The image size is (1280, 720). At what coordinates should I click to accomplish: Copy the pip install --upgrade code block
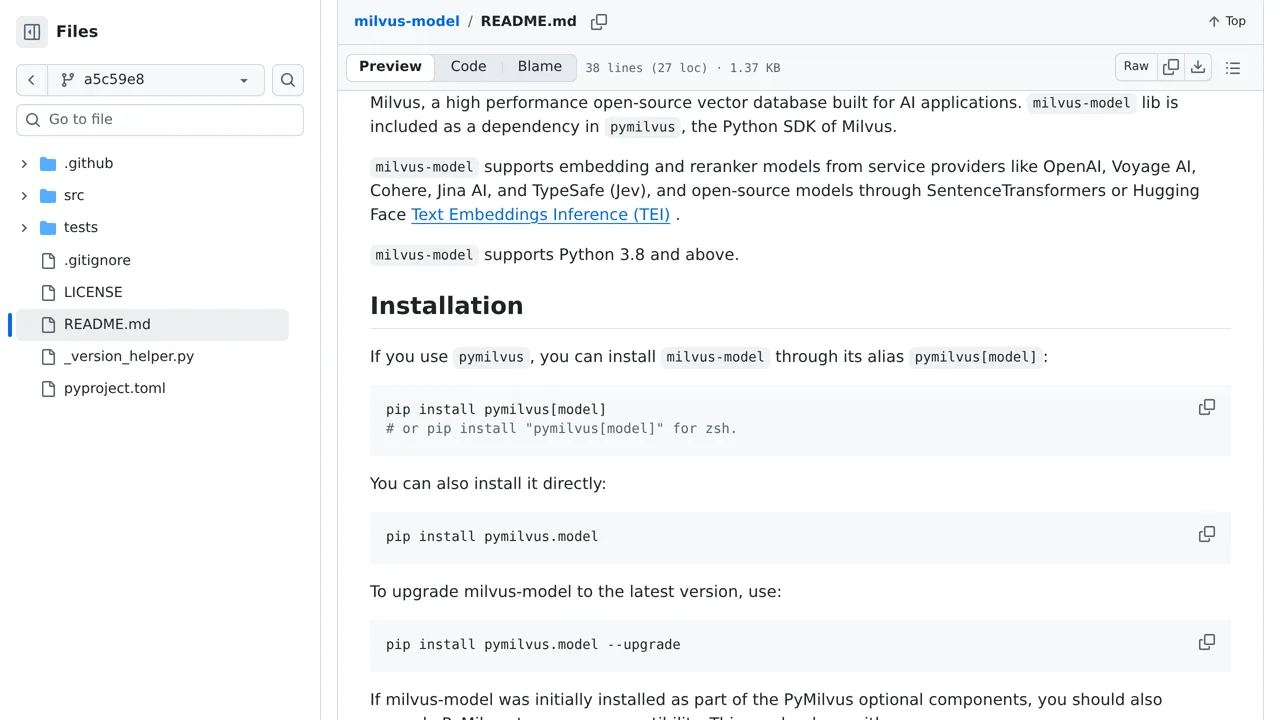tap(1207, 642)
